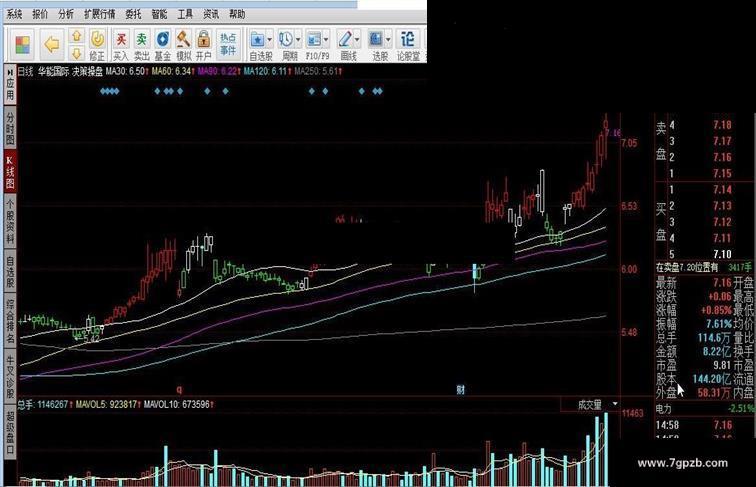The height and width of the screenshot is (487, 756).
Task: Expand the F10/F9 dropdown arrow
Action: (x=326, y=40)
